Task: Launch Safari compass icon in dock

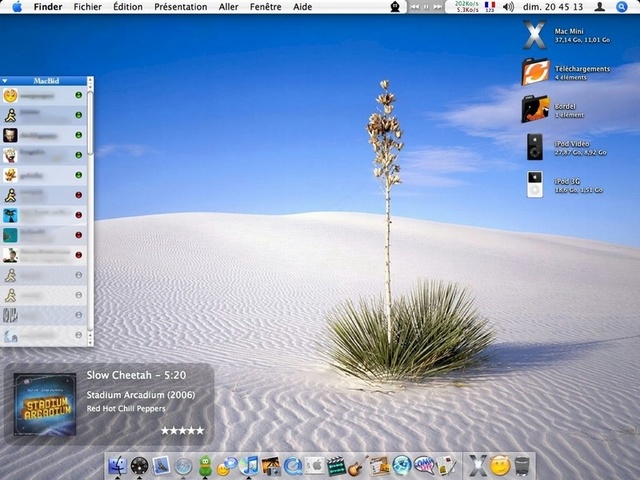Action: [x=183, y=466]
